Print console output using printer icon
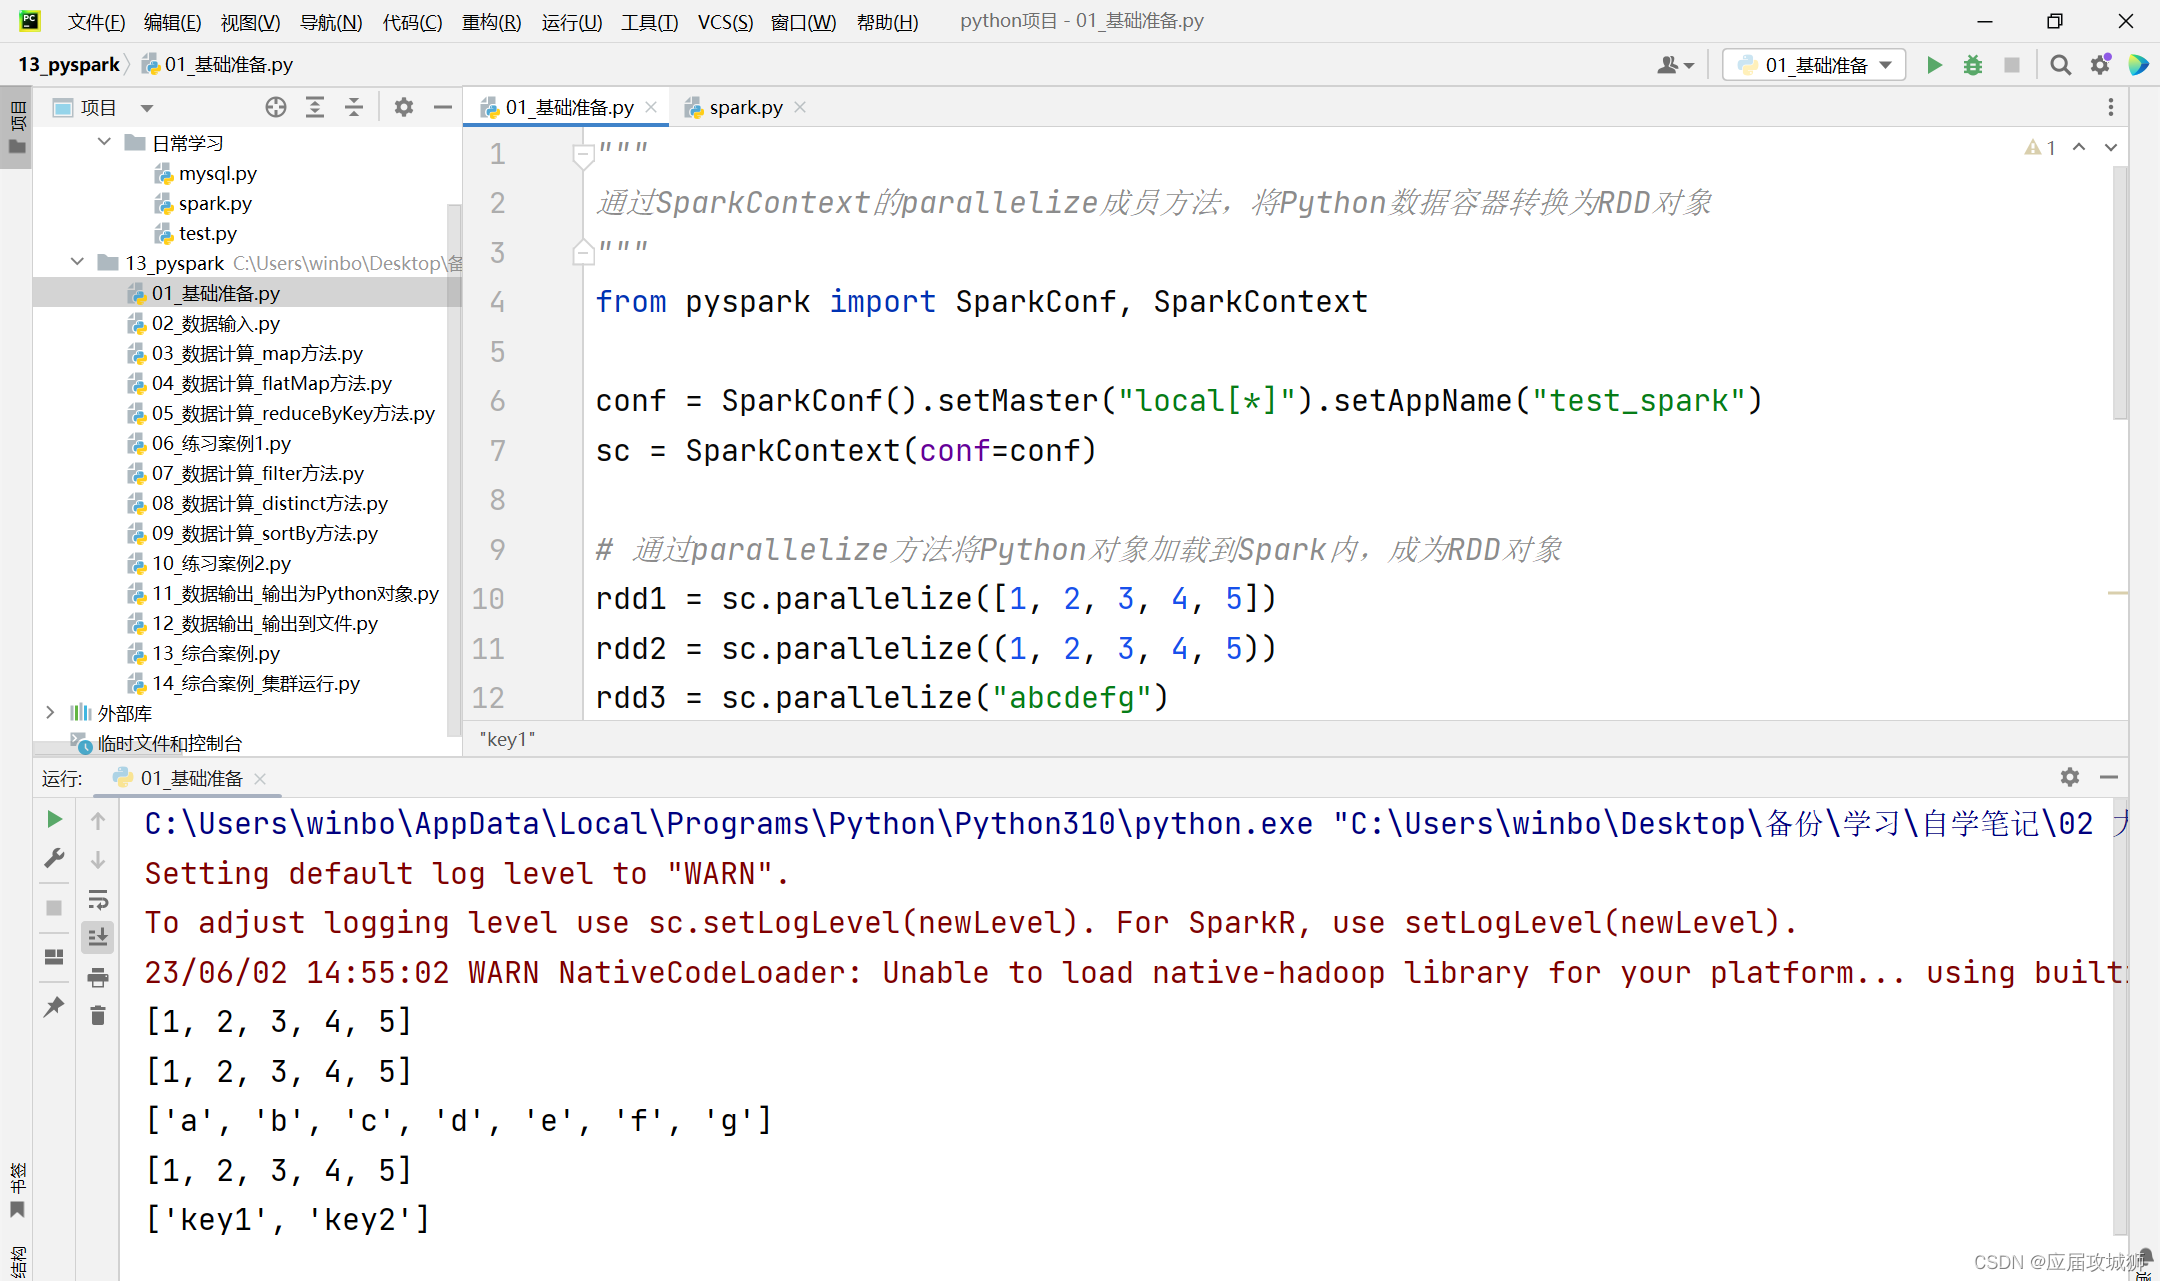The height and width of the screenshot is (1281, 2160). (x=97, y=977)
